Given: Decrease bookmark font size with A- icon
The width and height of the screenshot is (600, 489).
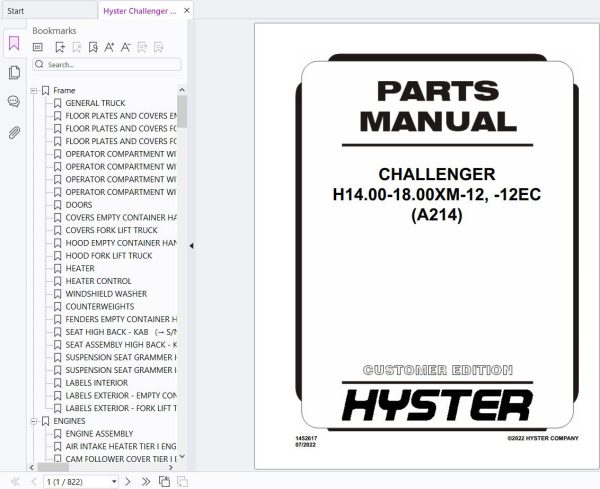Looking at the screenshot, I should (126, 47).
